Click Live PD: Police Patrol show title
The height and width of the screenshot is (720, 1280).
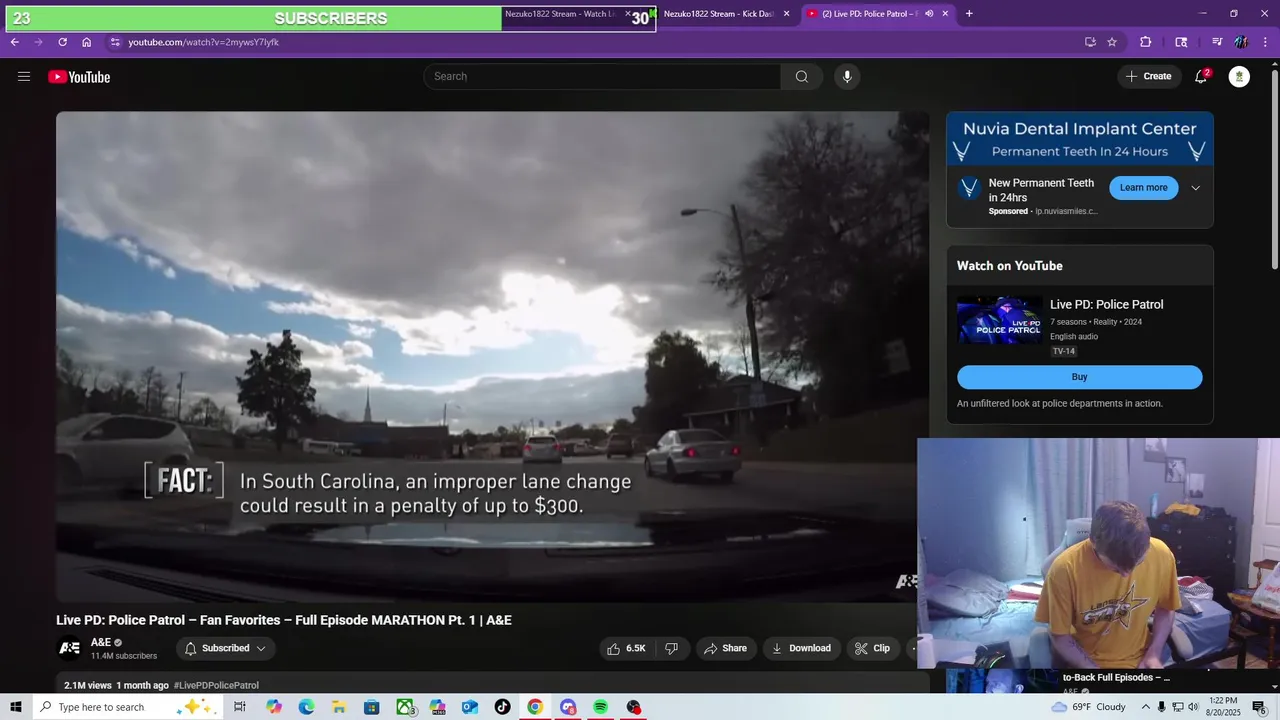[1106, 304]
